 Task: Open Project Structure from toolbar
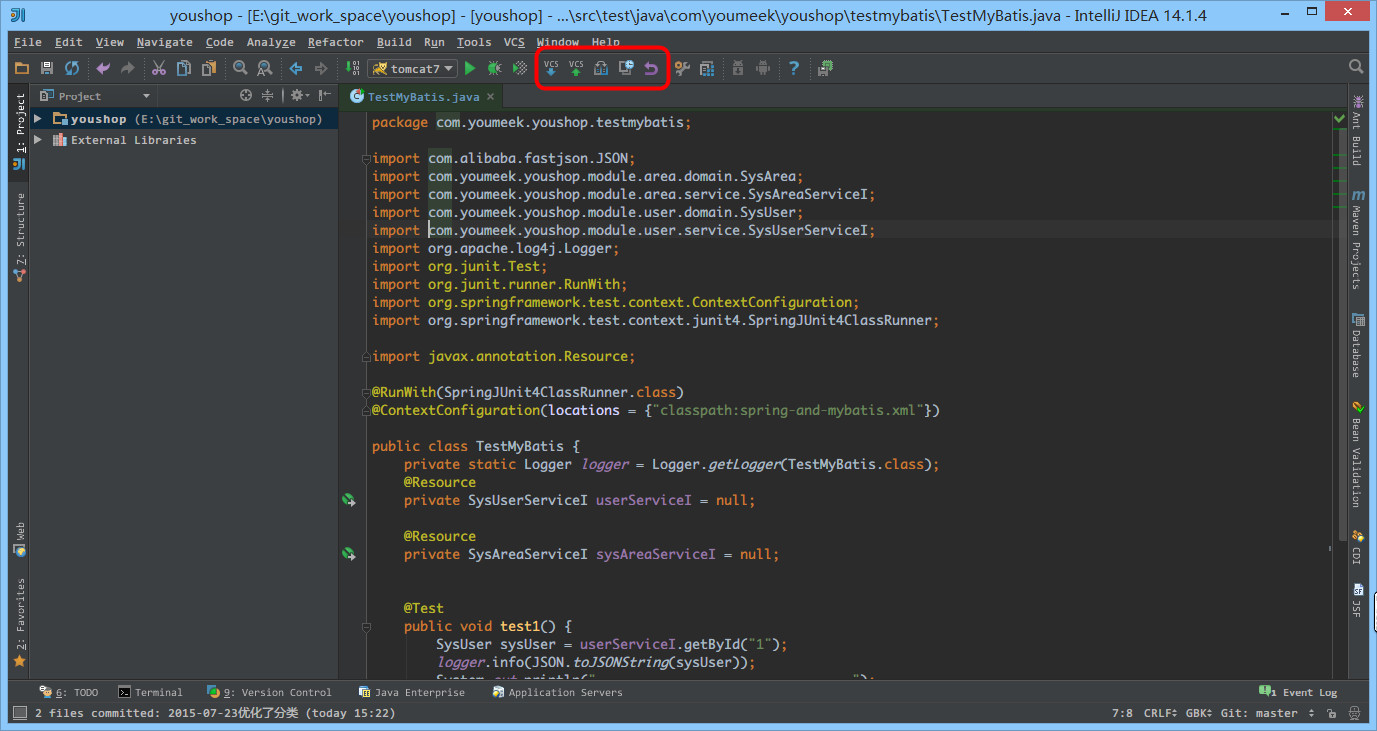pyautogui.click(x=707, y=68)
